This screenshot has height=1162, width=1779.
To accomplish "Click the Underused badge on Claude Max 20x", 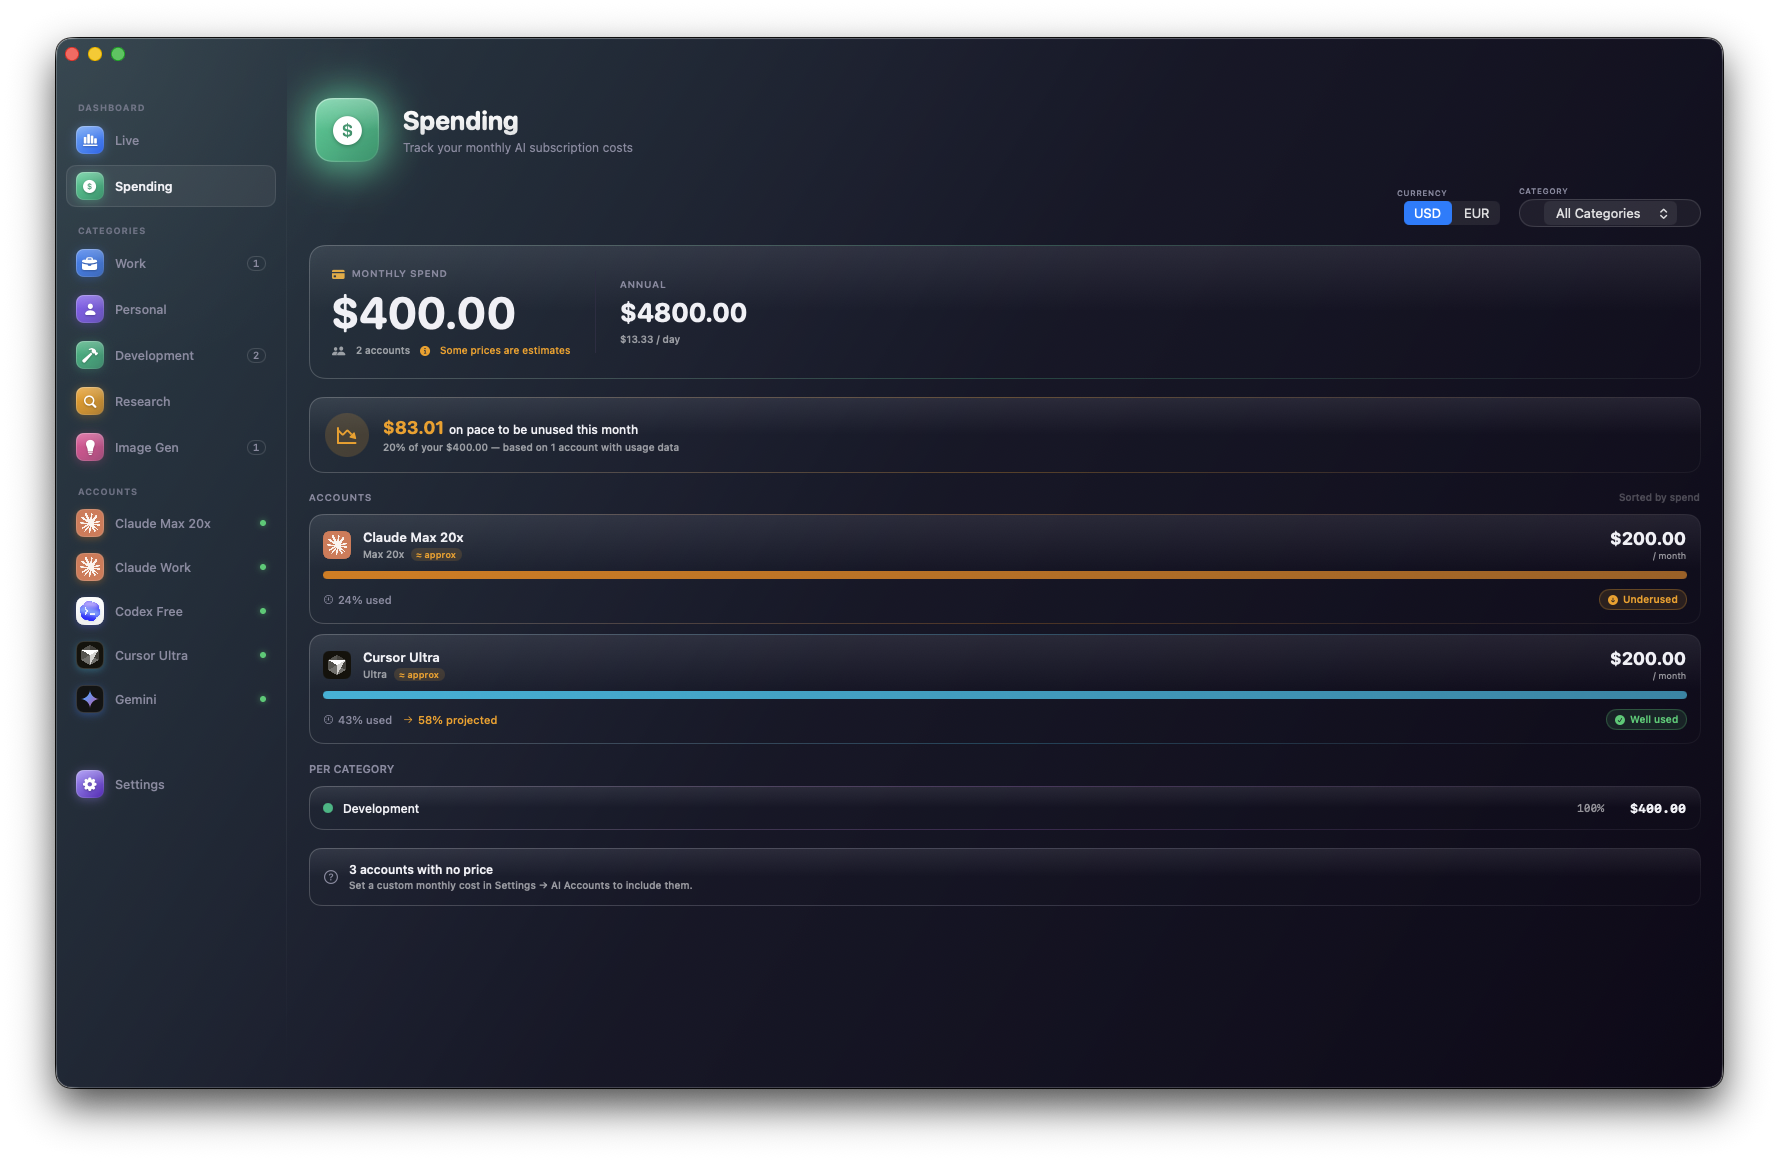I will tap(1642, 599).
